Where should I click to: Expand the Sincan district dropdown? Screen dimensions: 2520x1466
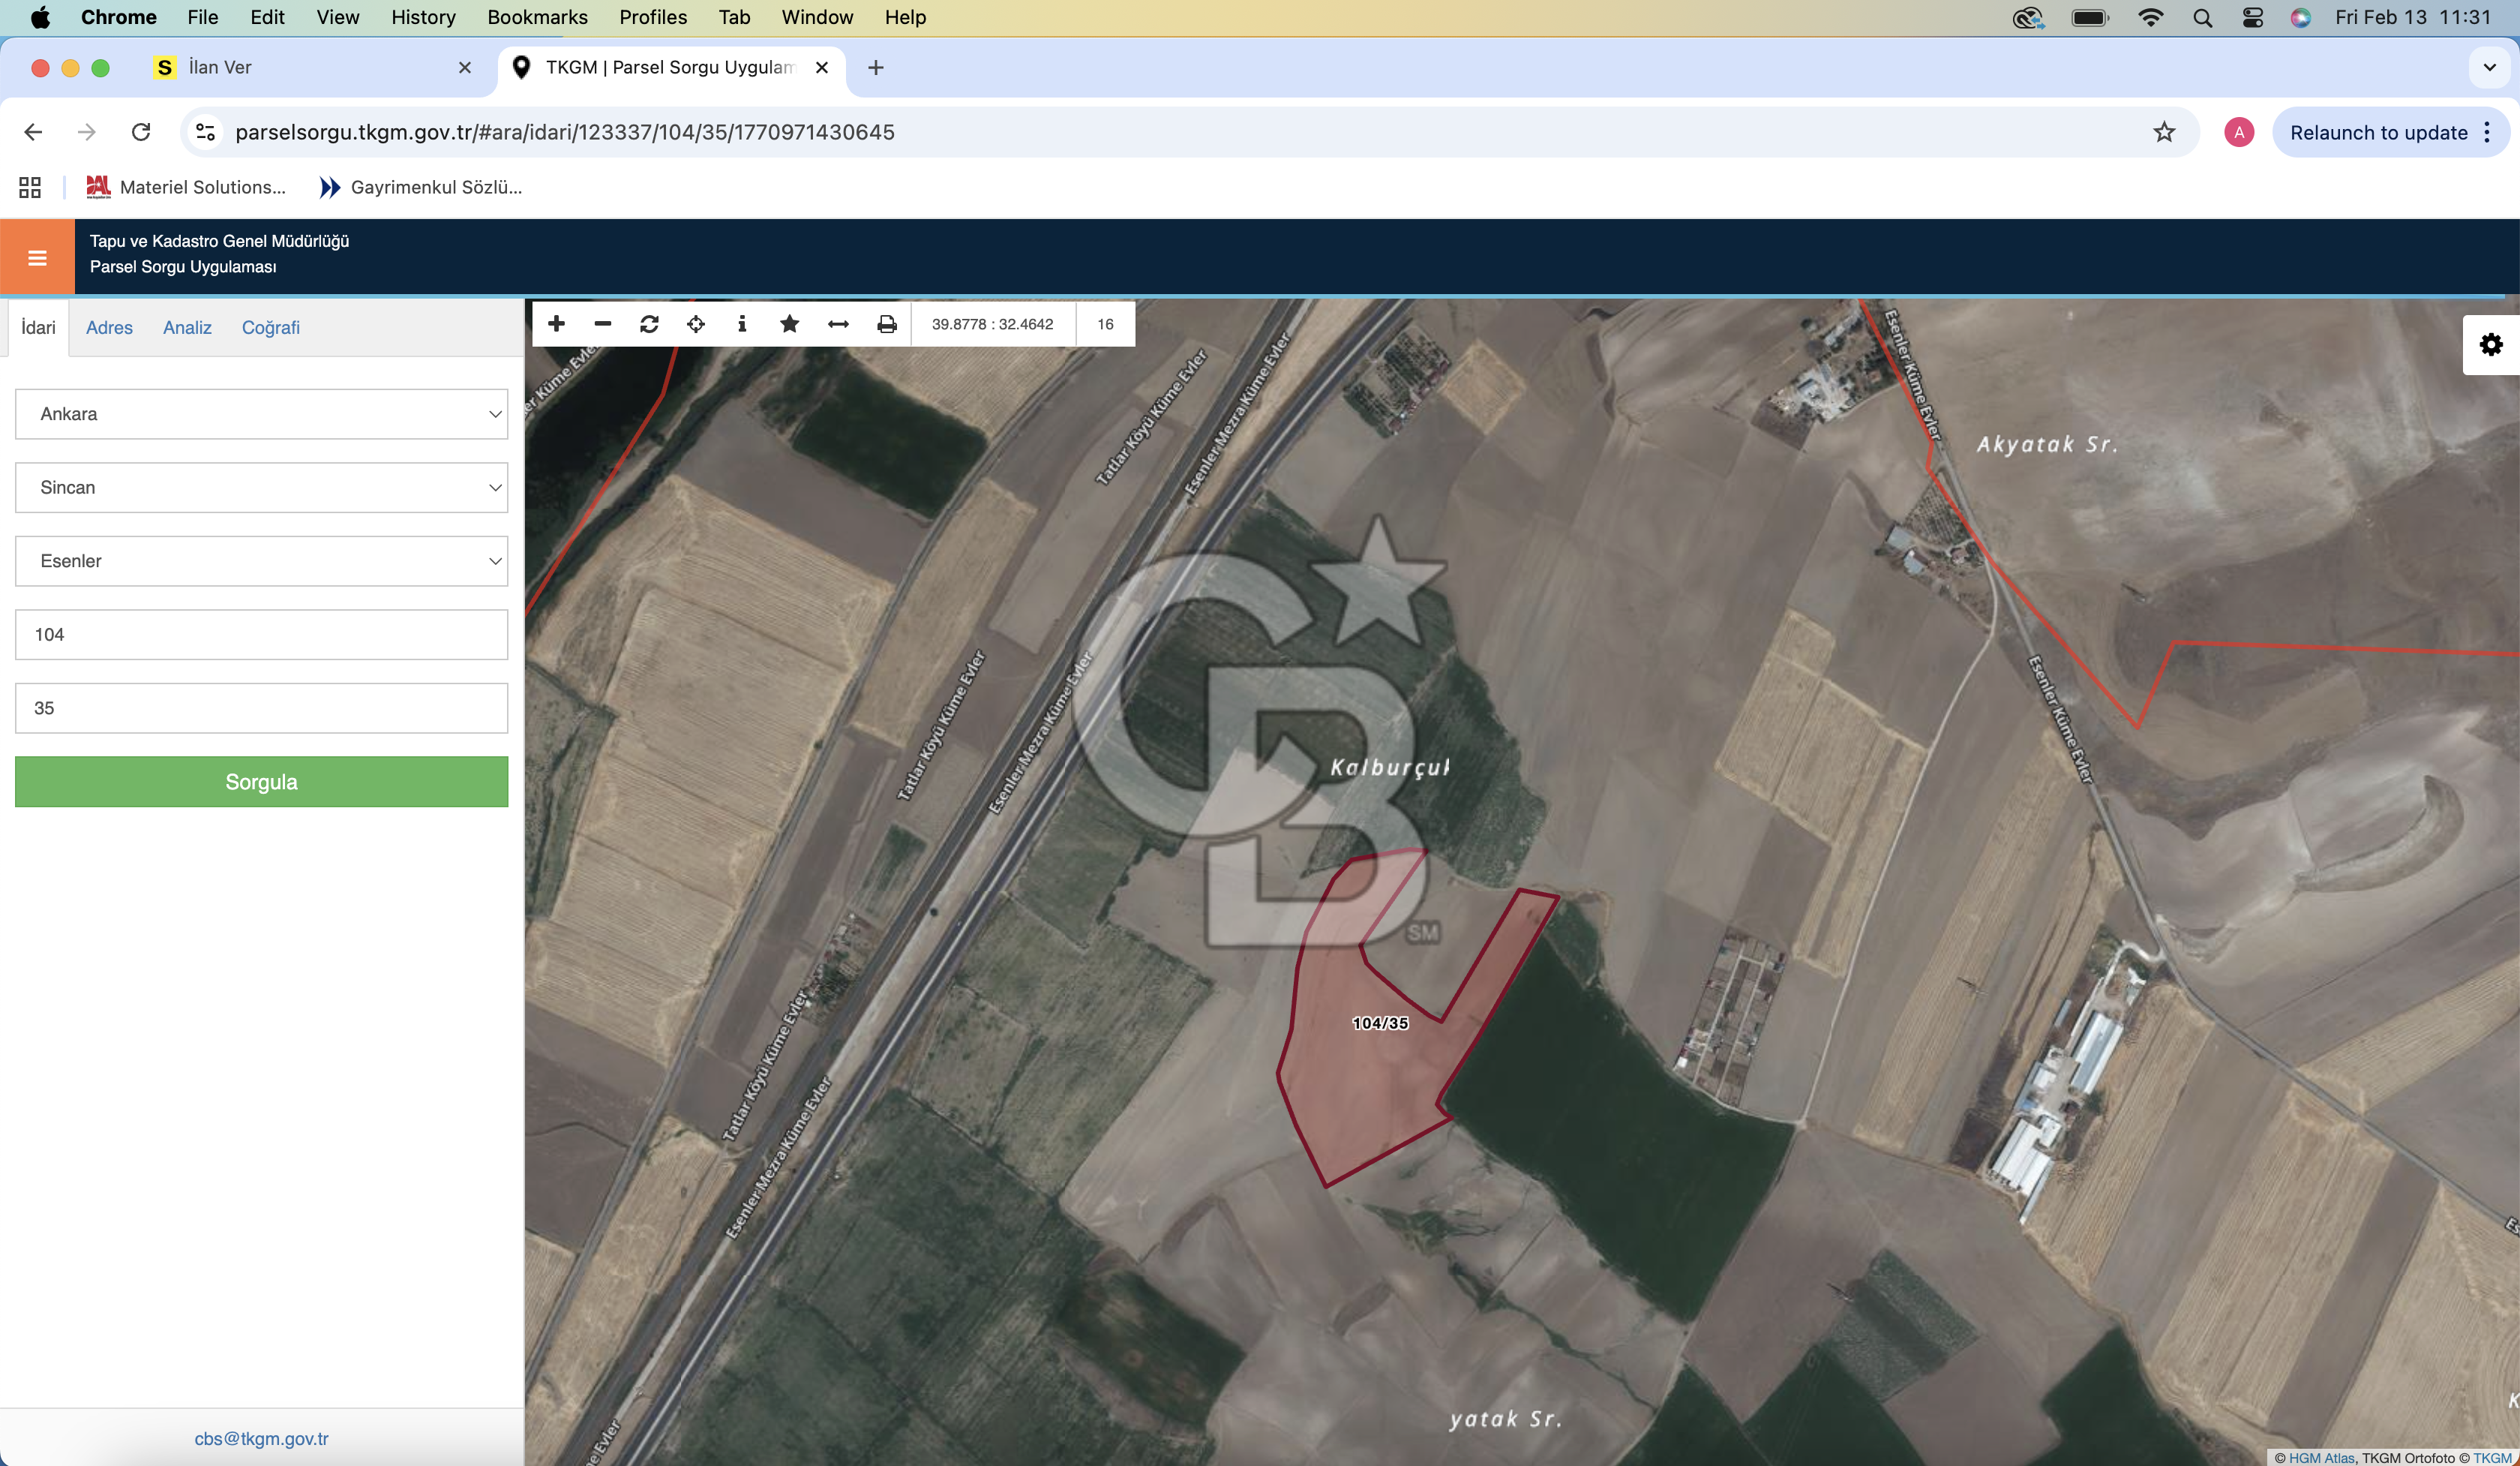pyautogui.click(x=261, y=488)
